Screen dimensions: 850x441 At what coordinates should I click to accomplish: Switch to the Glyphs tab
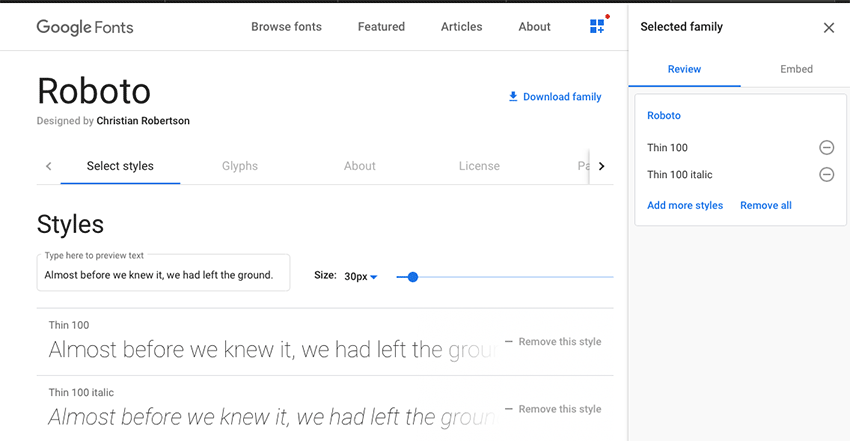pos(240,166)
